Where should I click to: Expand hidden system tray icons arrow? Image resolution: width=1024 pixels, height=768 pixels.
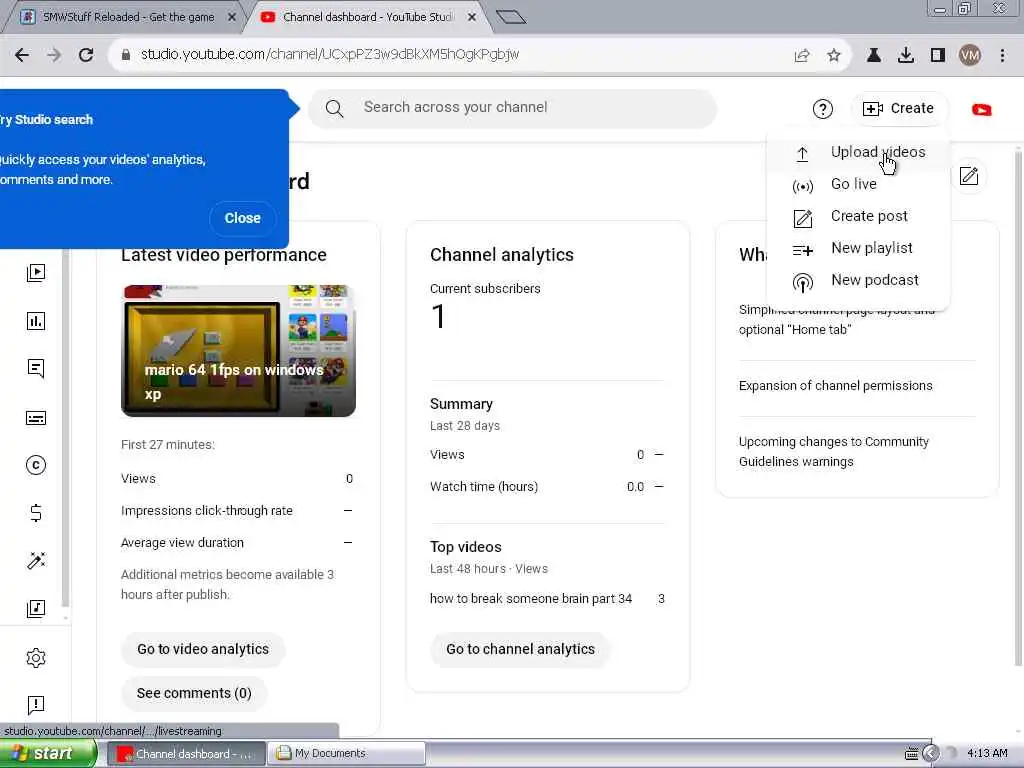pyautogui.click(x=932, y=754)
